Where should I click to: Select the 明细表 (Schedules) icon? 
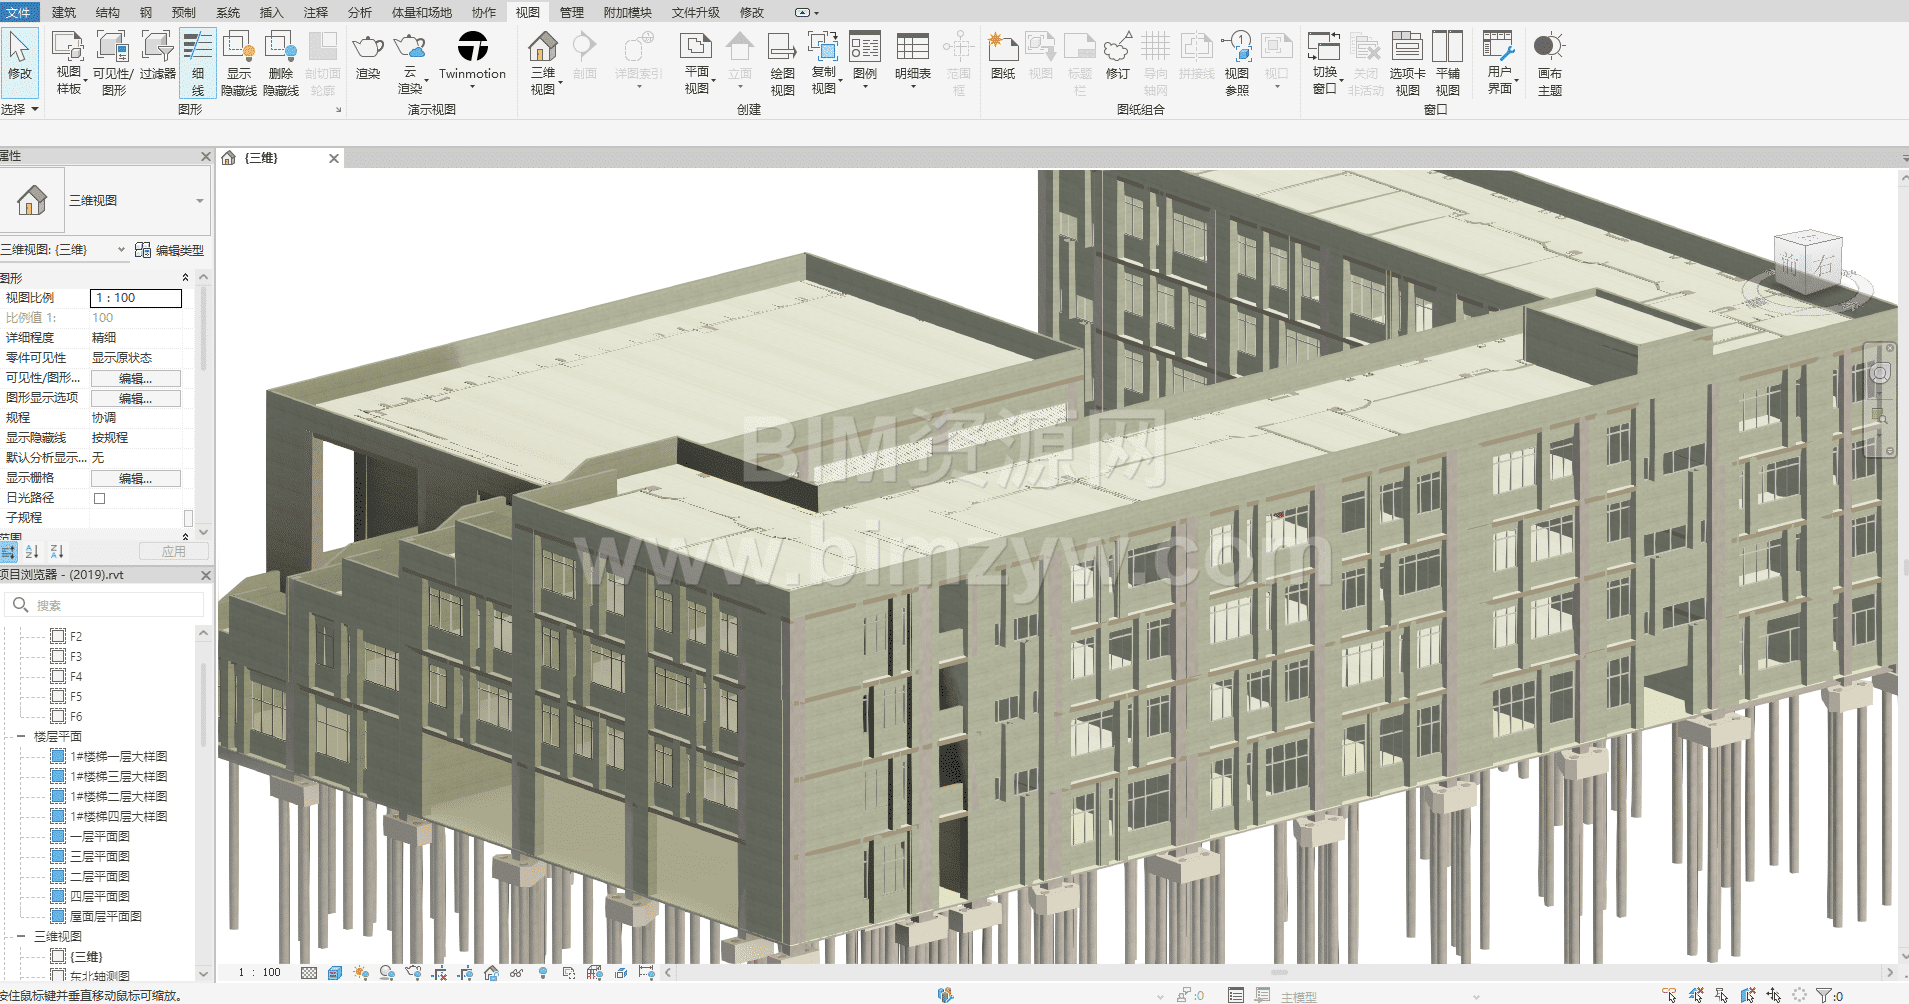[912, 48]
